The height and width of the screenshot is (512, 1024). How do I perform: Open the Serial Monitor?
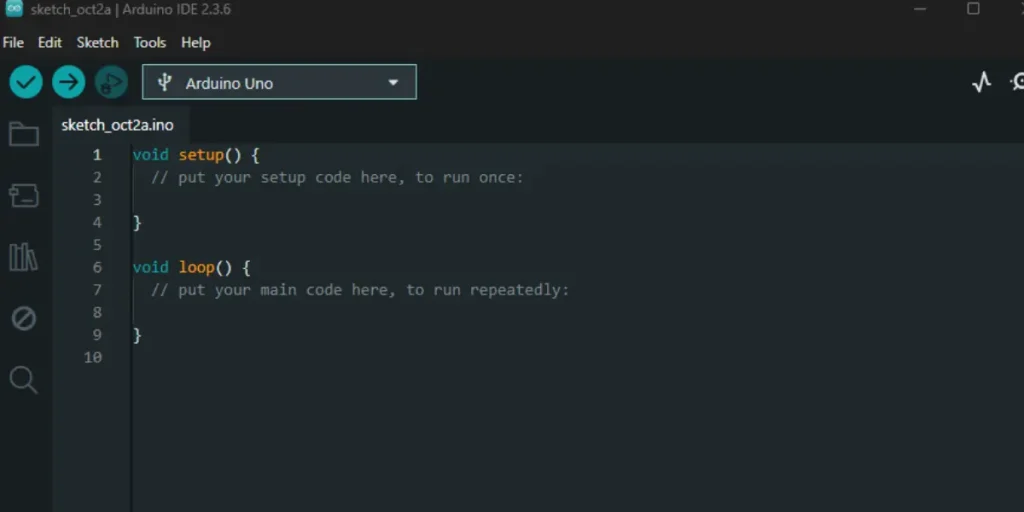1017,83
